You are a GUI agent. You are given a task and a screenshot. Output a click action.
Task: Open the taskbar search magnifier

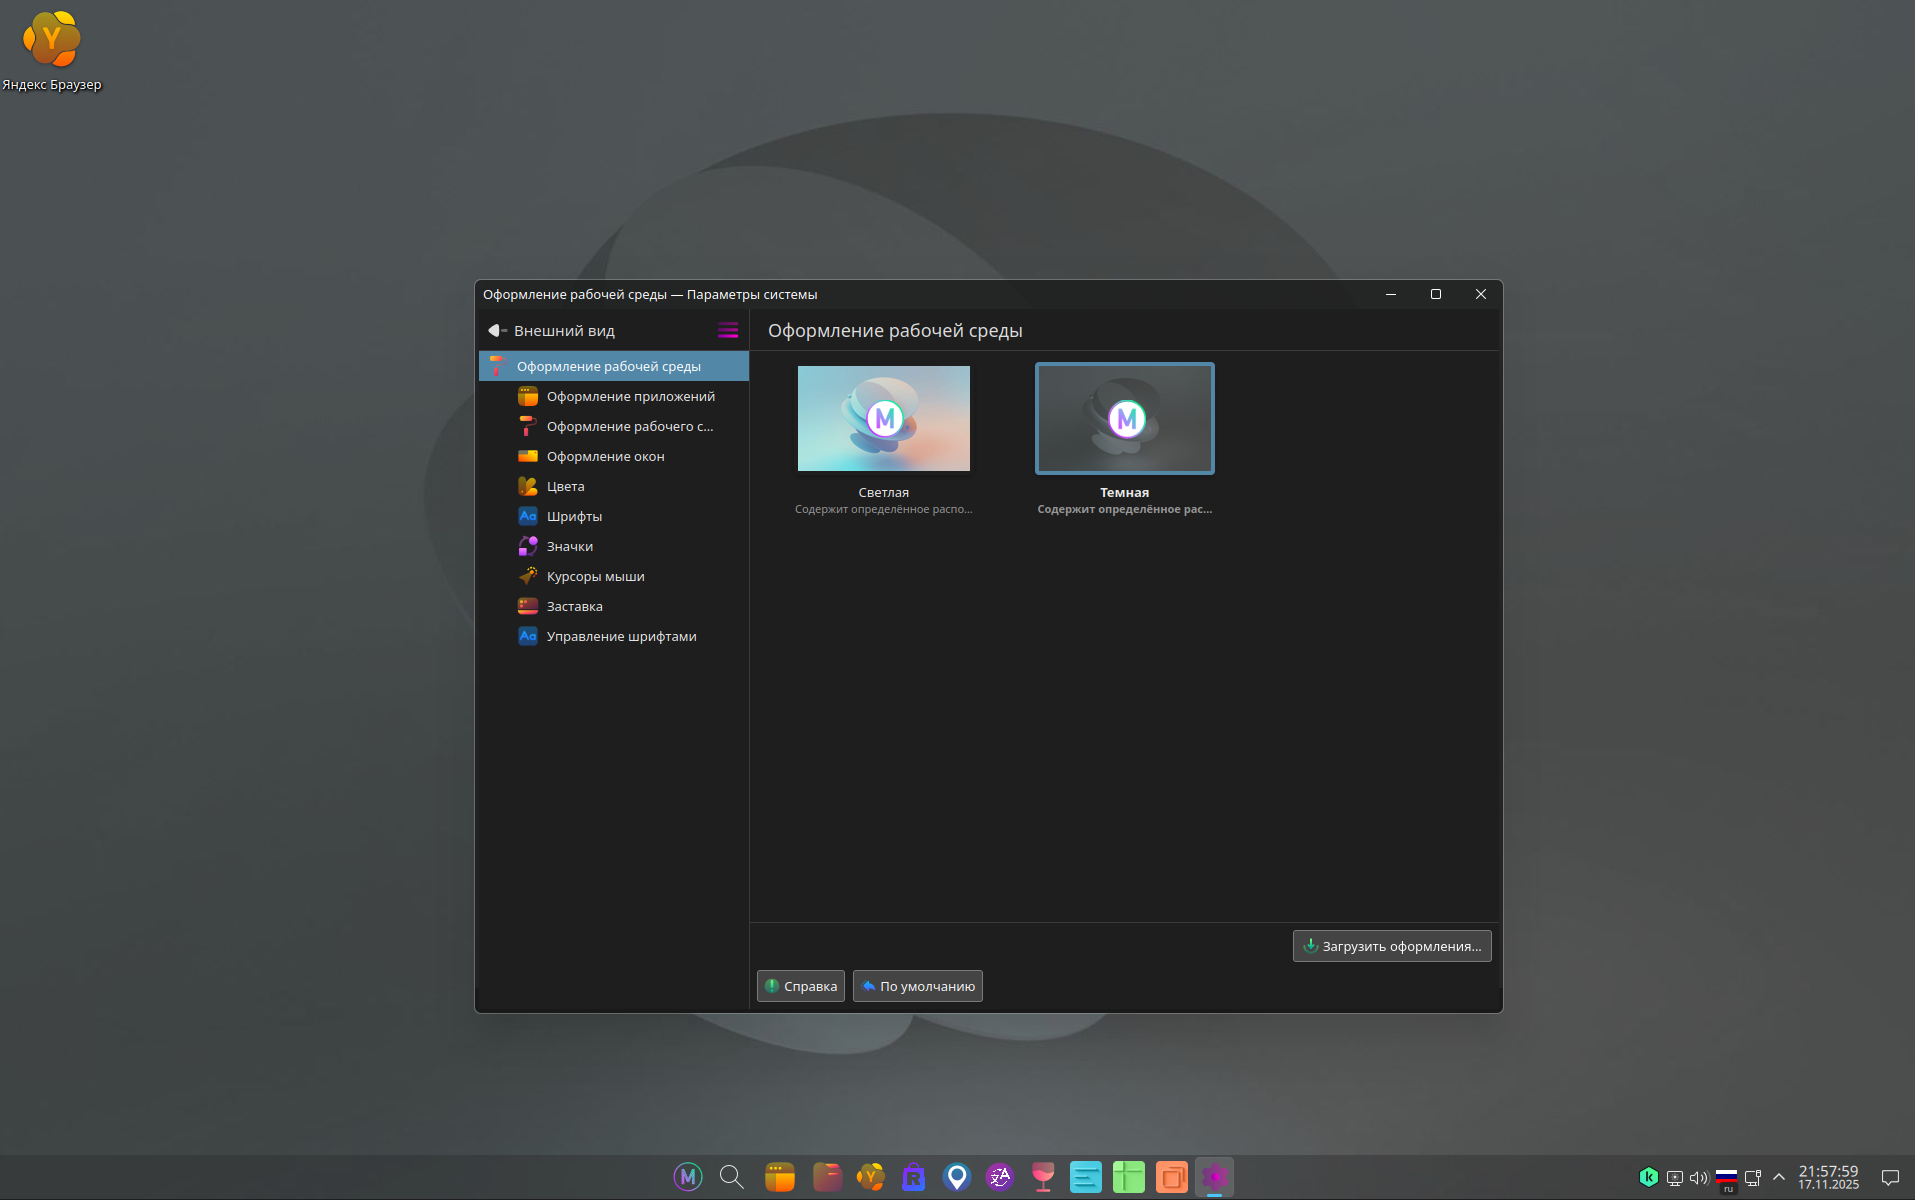point(732,1177)
